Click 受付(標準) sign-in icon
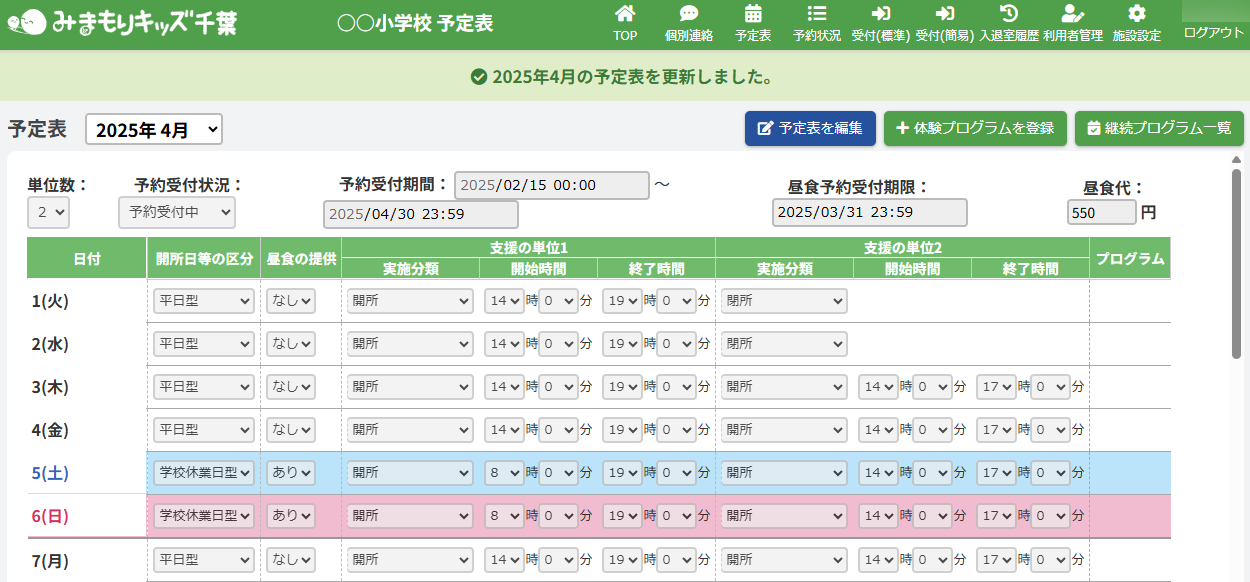Viewport: 1250px width, 582px height. (880, 14)
